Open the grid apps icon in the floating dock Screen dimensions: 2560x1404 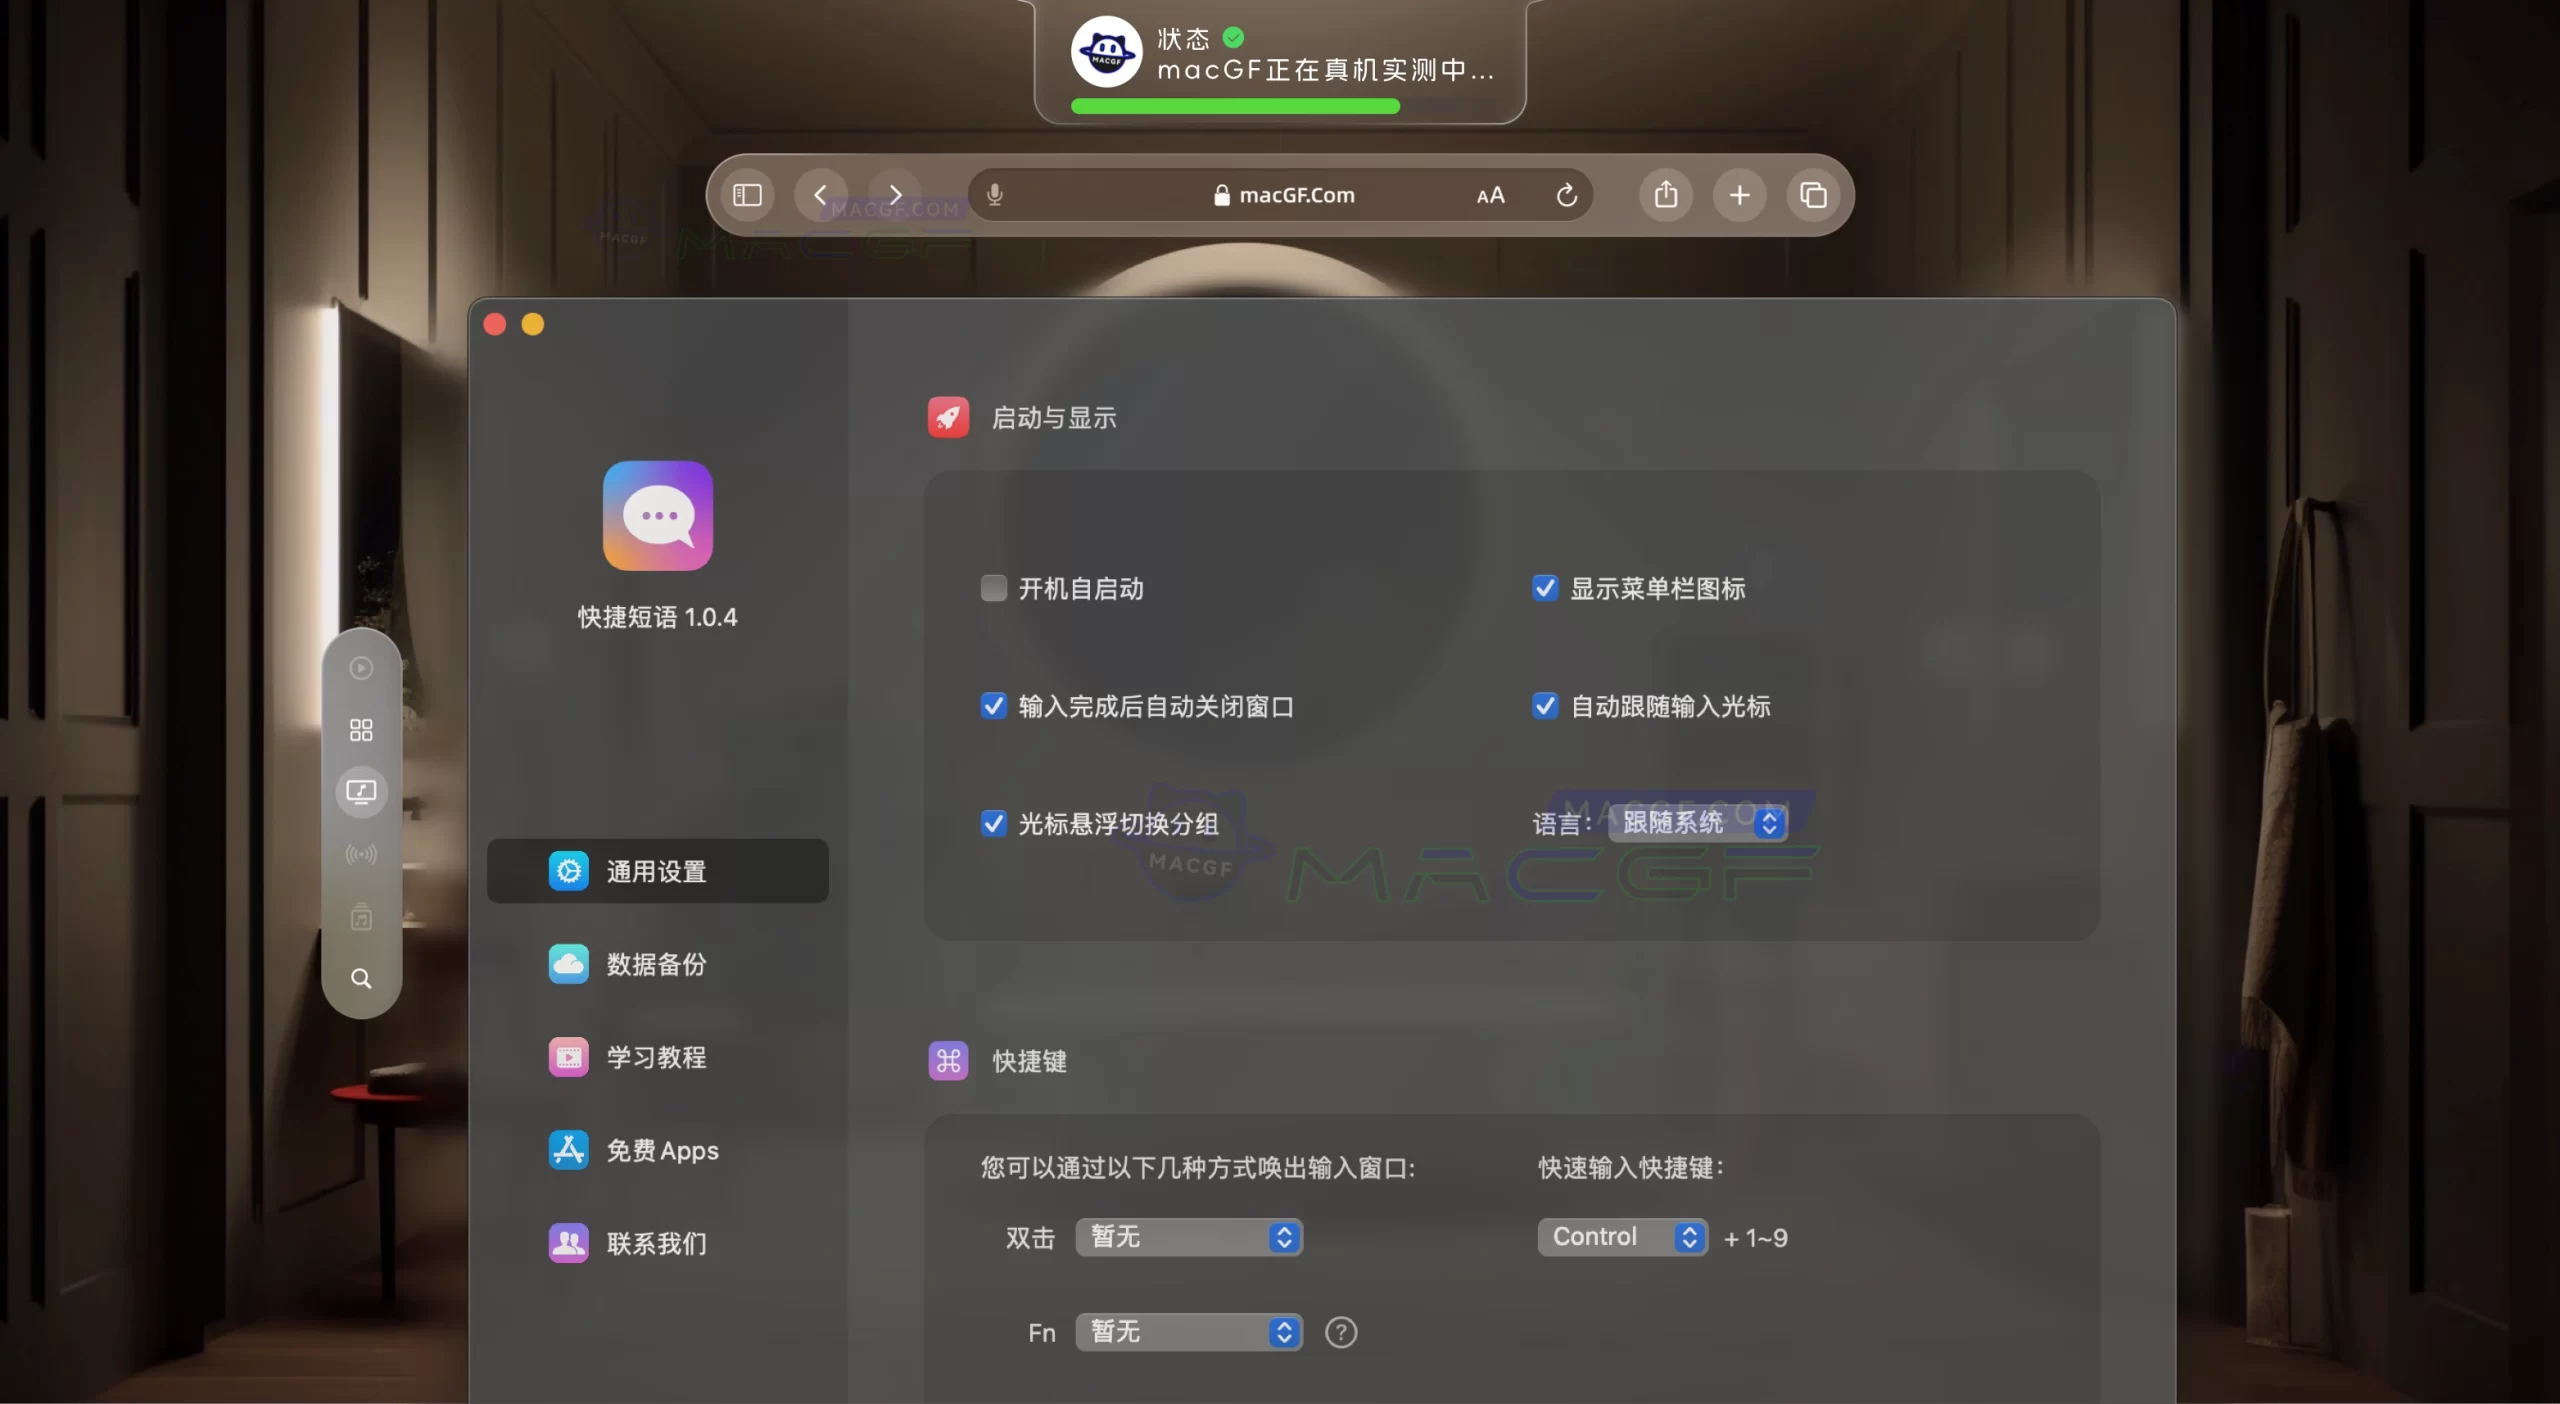point(361,729)
